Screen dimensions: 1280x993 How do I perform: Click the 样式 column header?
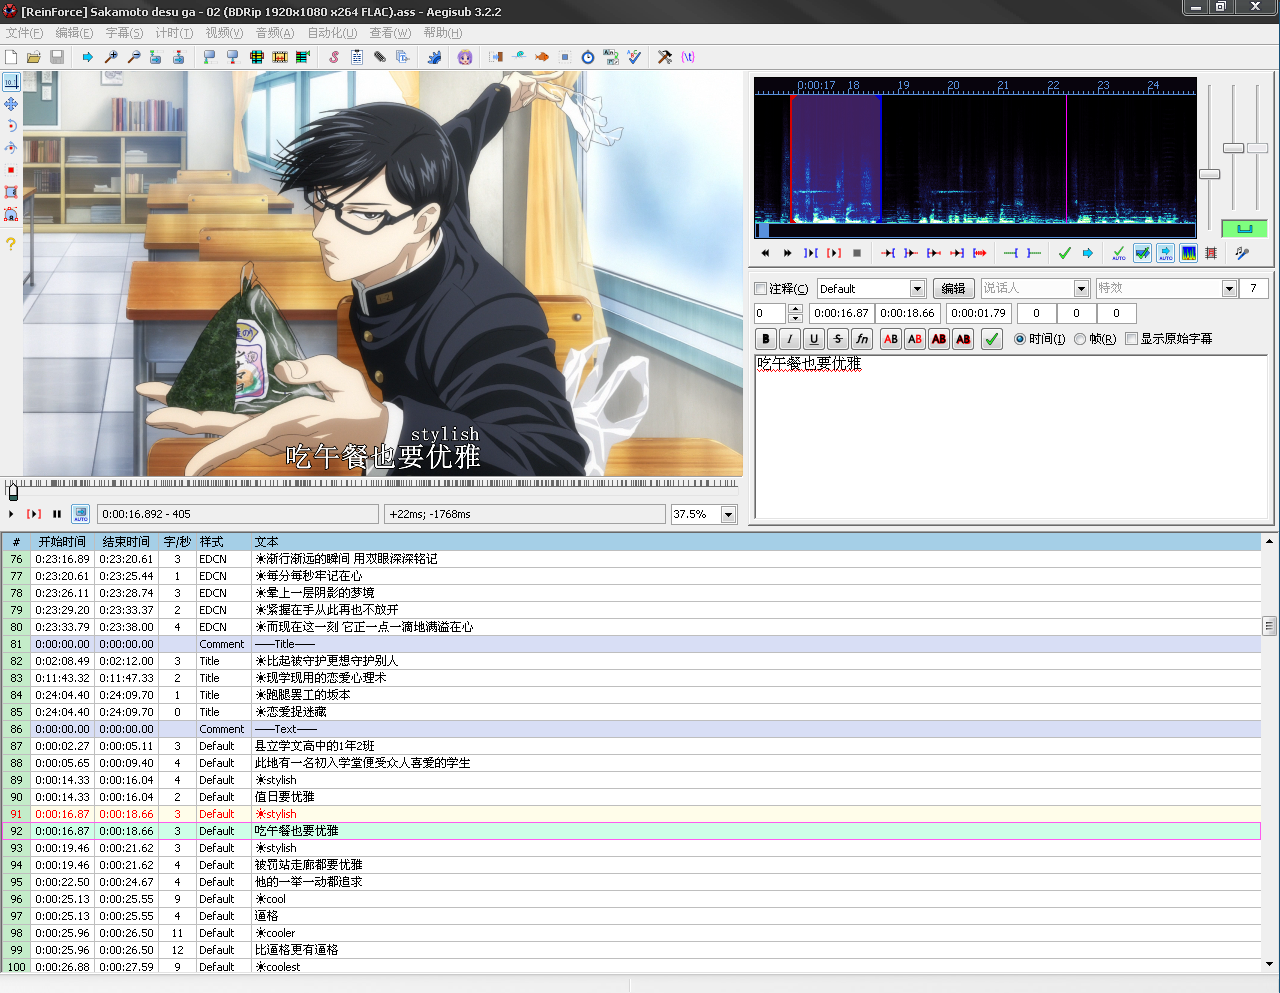click(x=222, y=542)
